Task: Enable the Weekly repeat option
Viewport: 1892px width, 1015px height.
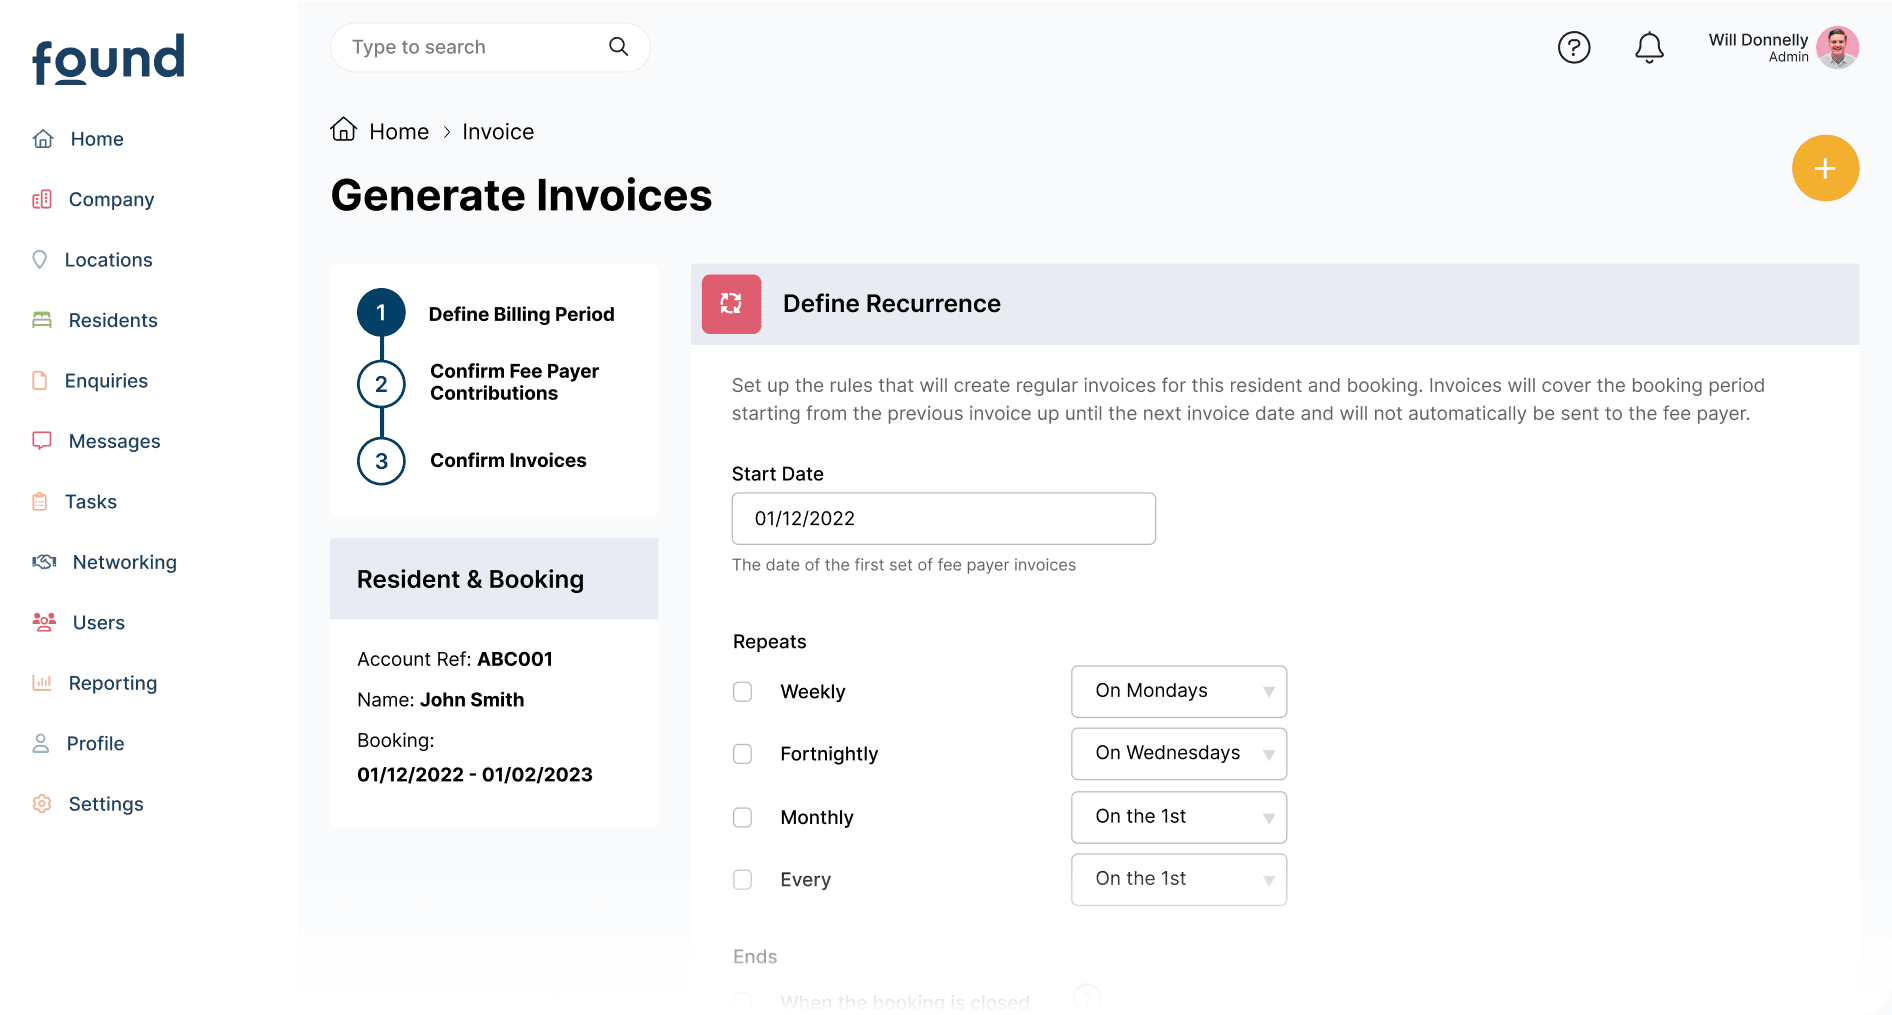Action: point(742,691)
